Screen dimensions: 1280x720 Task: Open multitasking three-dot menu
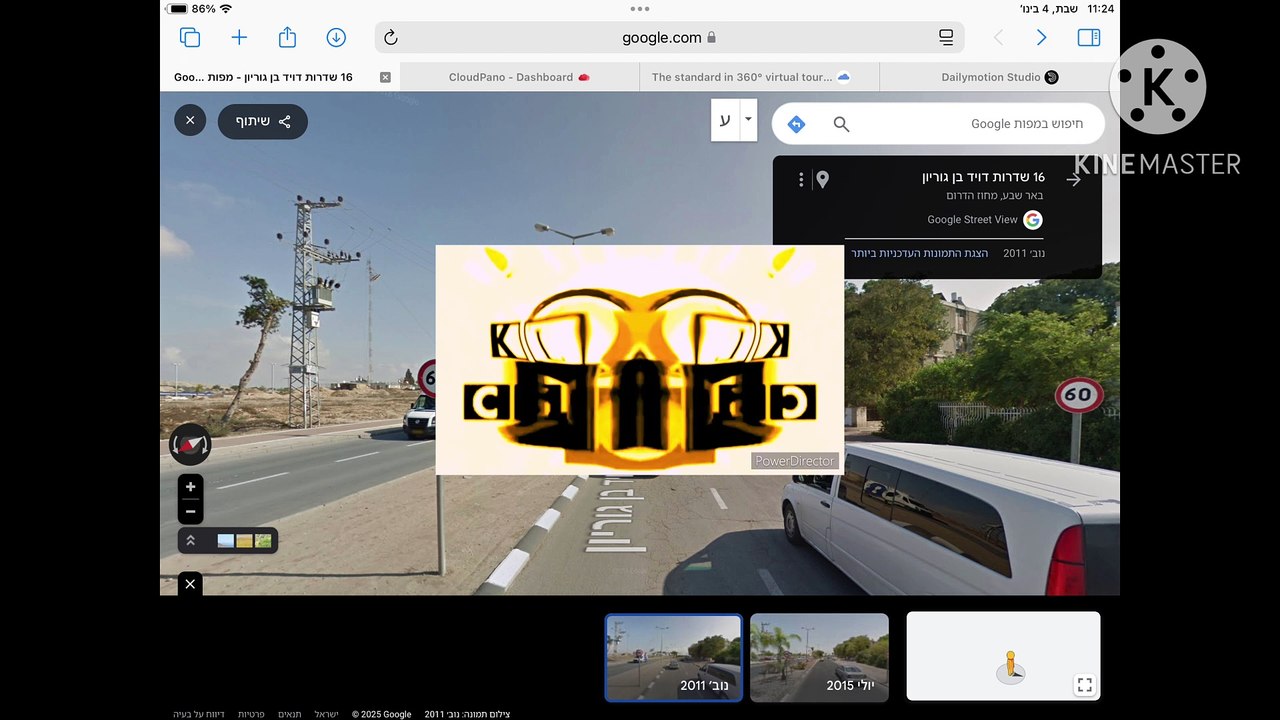[640, 8]
